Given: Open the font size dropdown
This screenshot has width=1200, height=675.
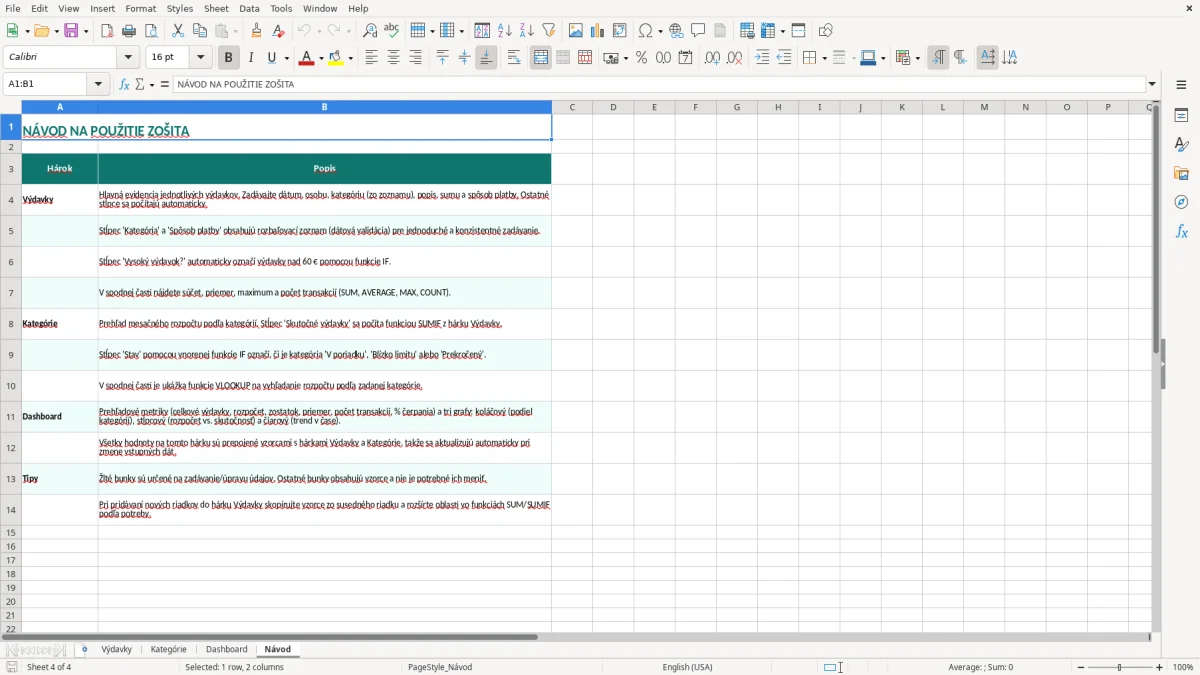Looking at the screenshot, I should coord(201,58).
